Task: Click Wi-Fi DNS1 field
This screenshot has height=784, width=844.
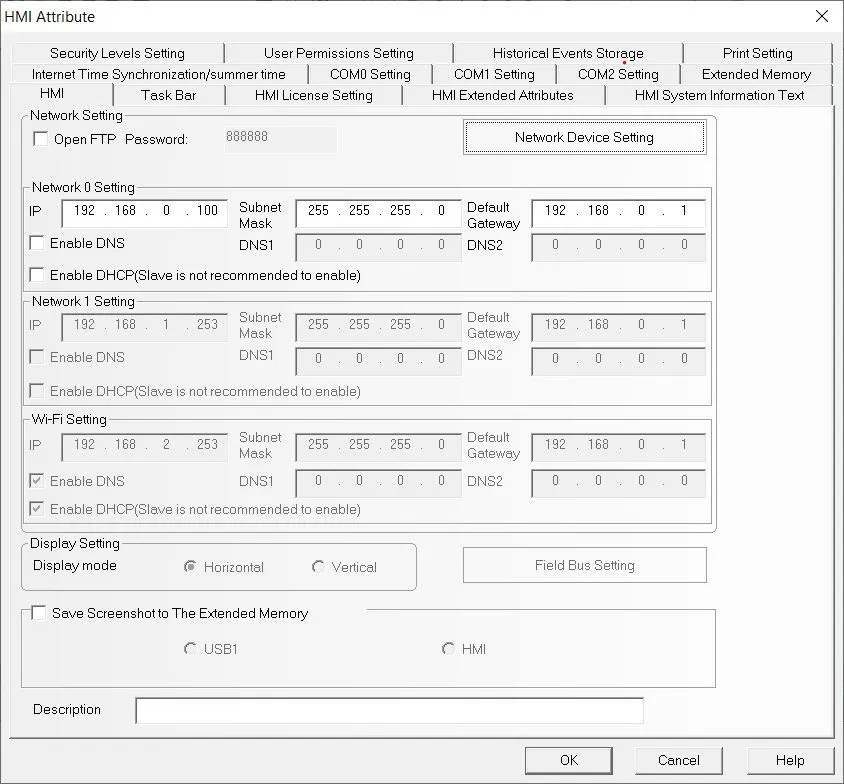Action: [x=378, y=483]
